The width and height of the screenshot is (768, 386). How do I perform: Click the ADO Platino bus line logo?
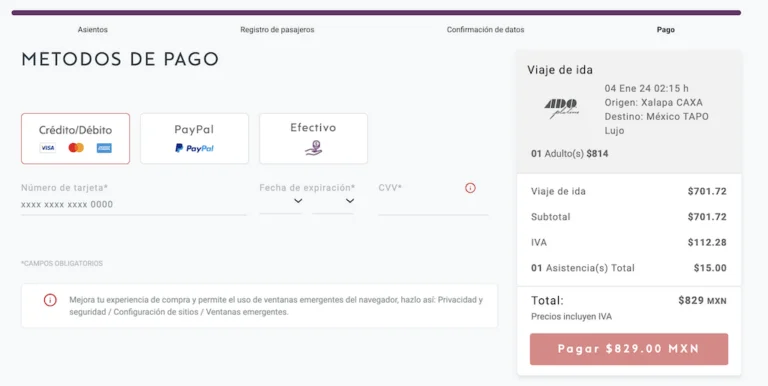pyautogui.click(x=562, y=109)
